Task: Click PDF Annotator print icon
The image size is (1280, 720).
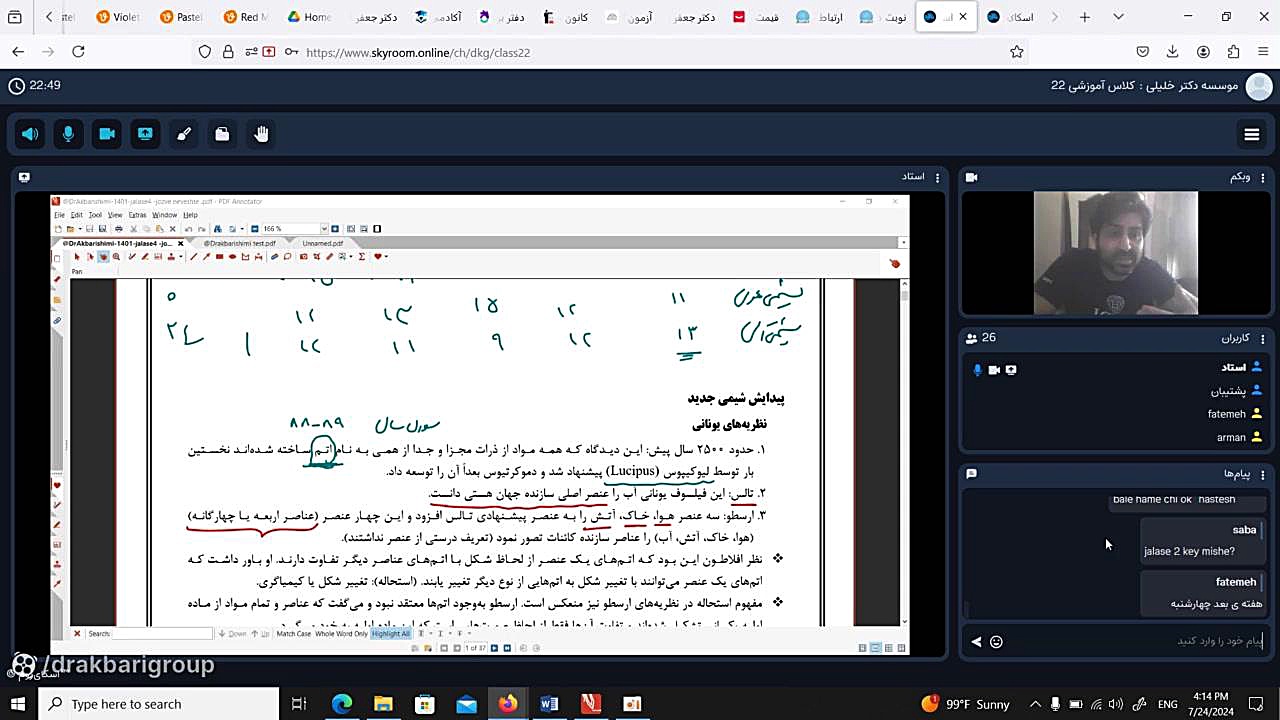Action: 119,229
